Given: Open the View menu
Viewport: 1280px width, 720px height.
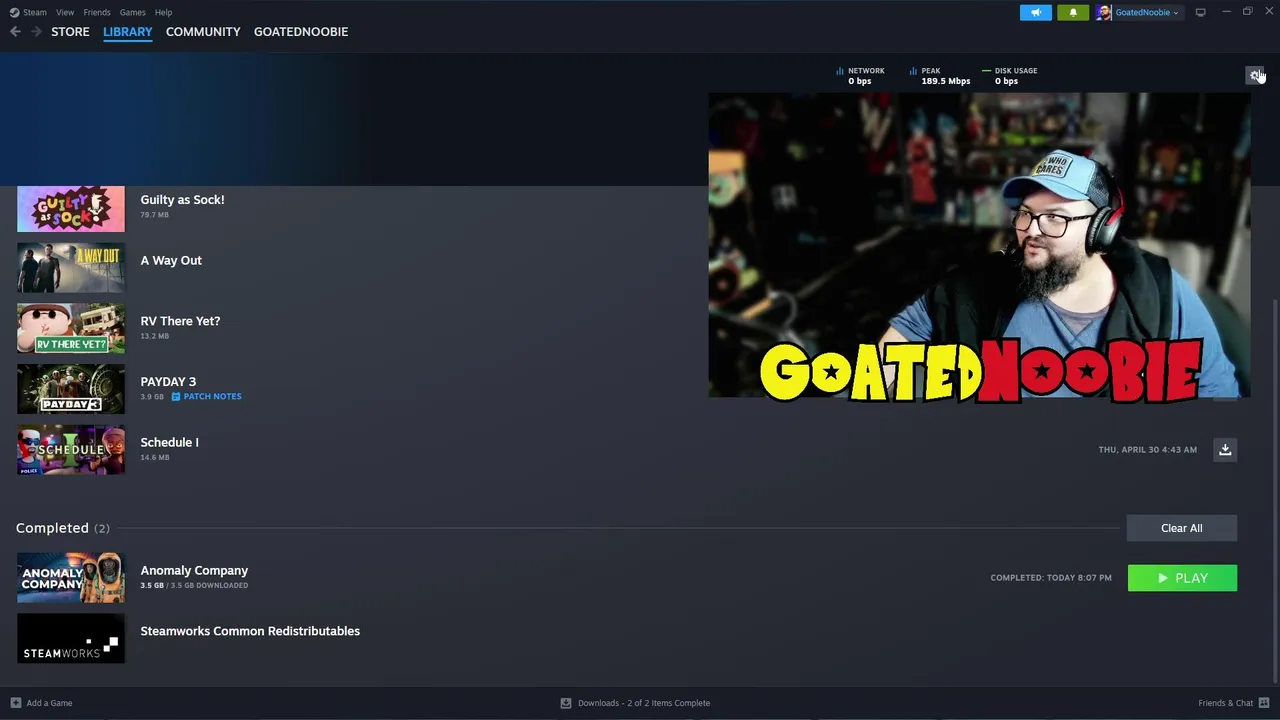Looking at the screenshot, I should [65, 12].
